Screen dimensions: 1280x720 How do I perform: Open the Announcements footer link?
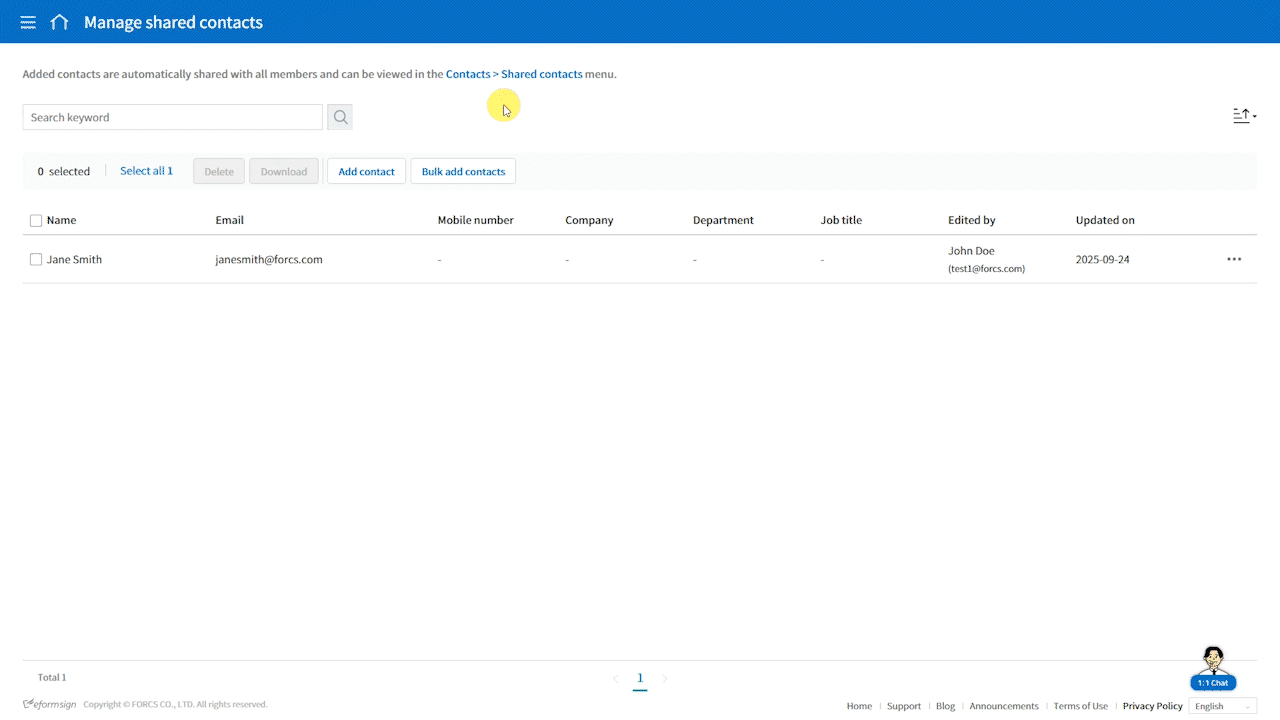pos(1003,706)
